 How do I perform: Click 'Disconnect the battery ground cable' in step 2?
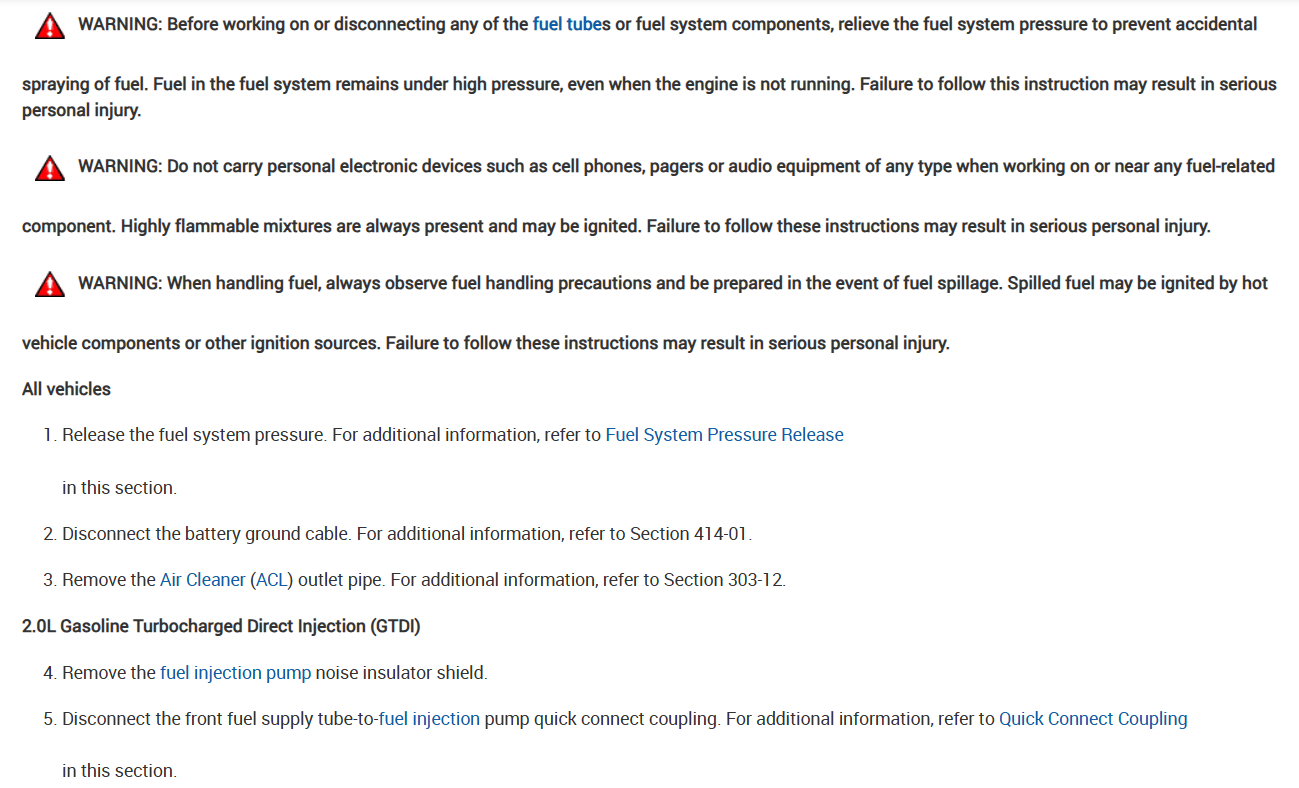tap(206, 534)
